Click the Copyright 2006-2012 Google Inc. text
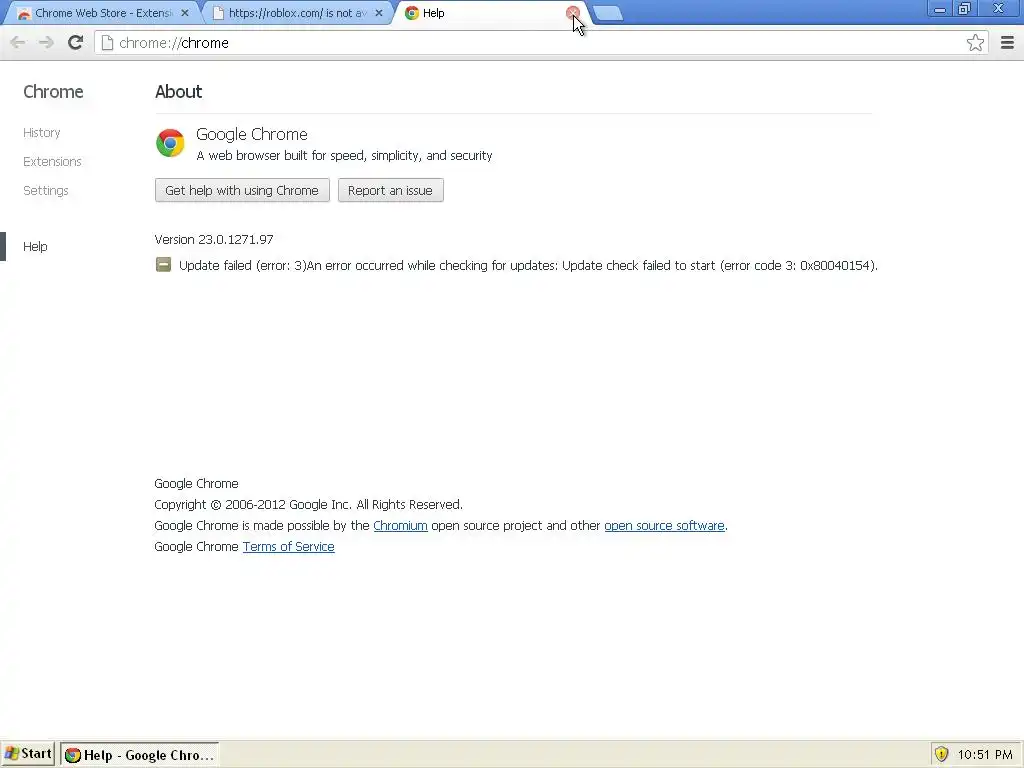The width and height of the screenshot is (1024, 768). pos(308,505)
